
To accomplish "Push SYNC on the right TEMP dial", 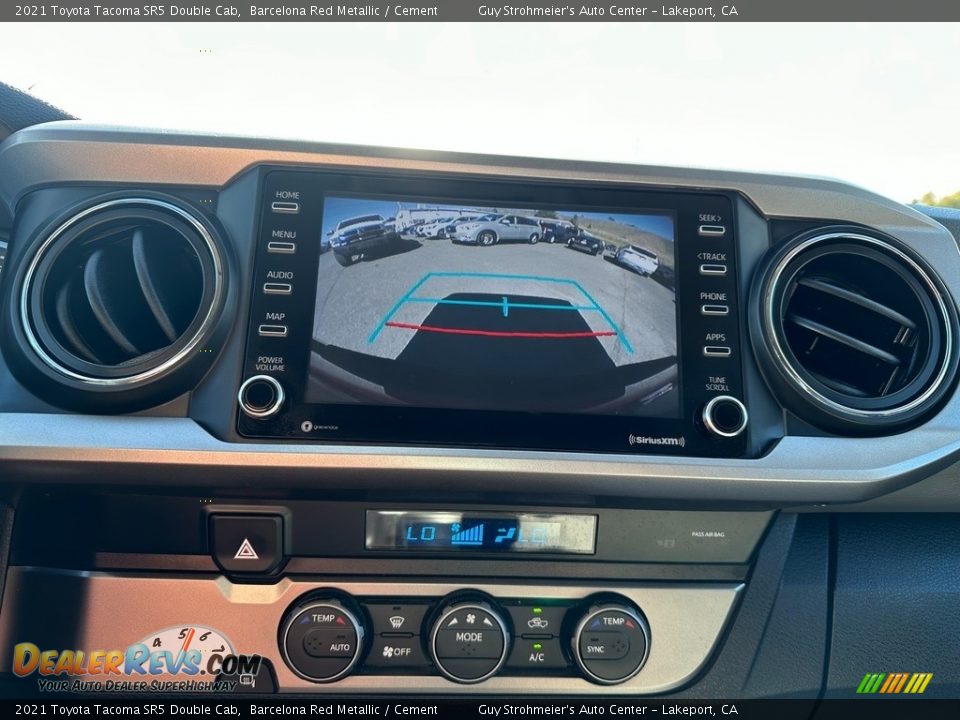I will click(x=596, y=650).
